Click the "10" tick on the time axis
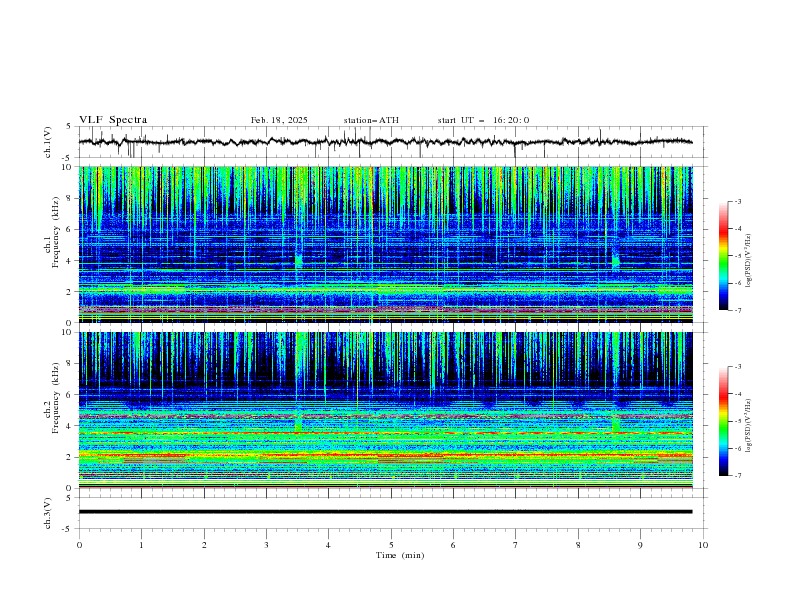This screenshot has width=792, height=612. (x=703, y=545)
